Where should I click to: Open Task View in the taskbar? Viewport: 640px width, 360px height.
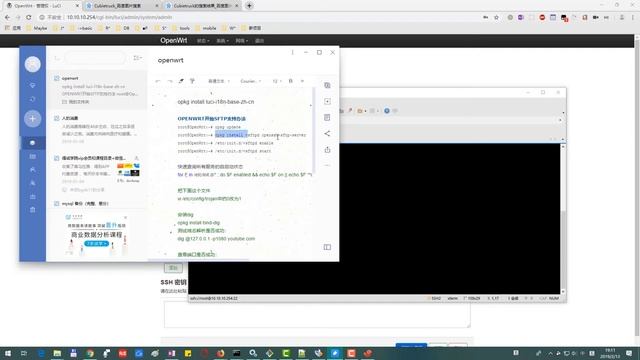coord(24,353)
